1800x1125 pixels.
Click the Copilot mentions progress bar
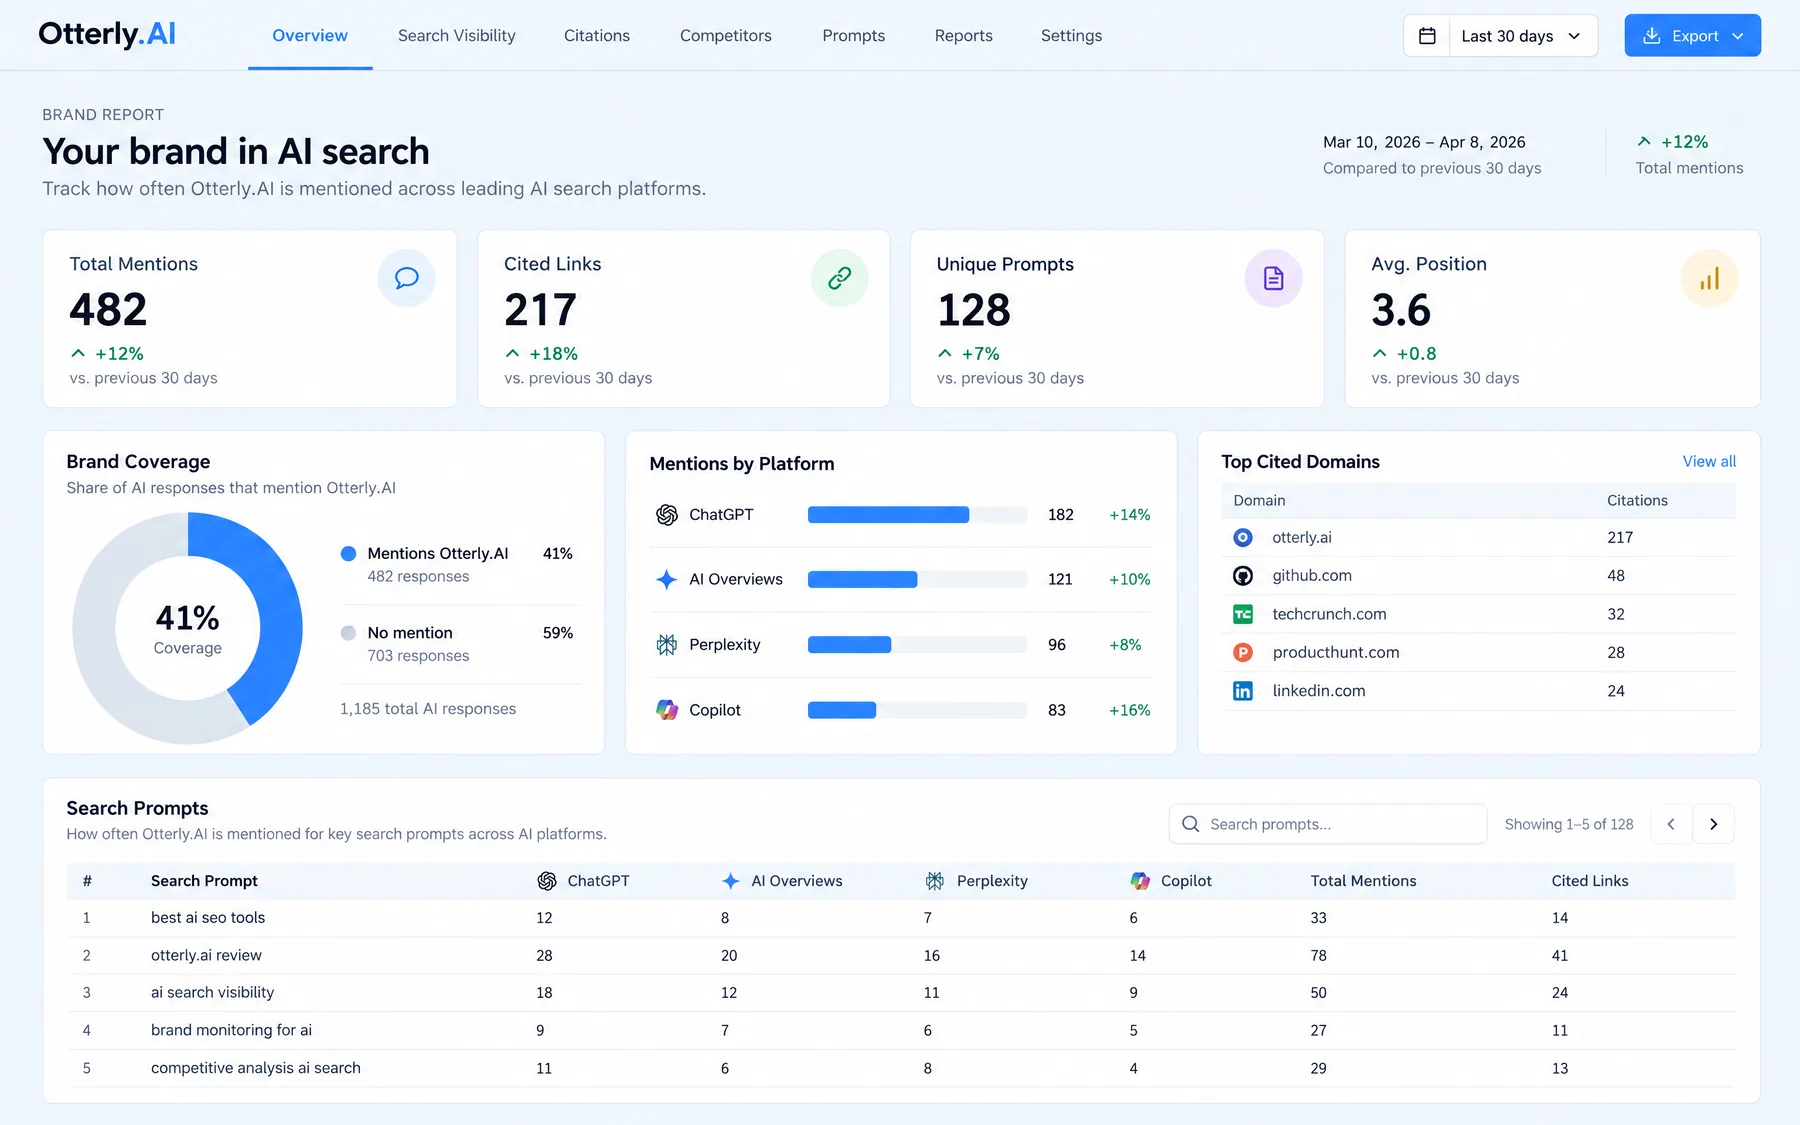click(917, 710)
